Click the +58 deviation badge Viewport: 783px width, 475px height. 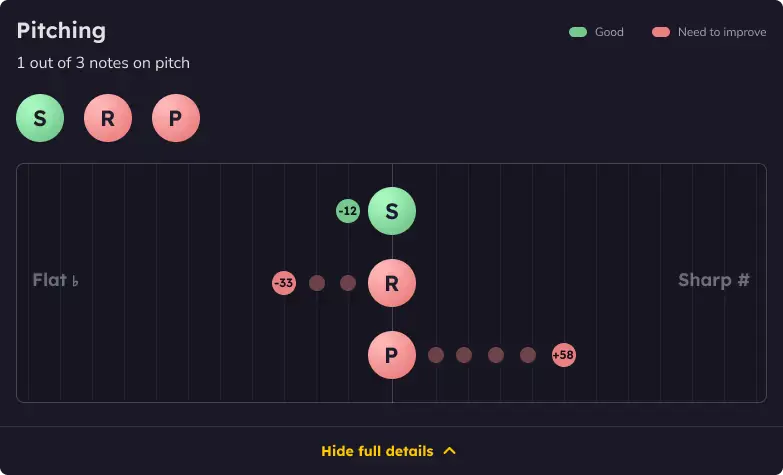click(x=564, y=355)
